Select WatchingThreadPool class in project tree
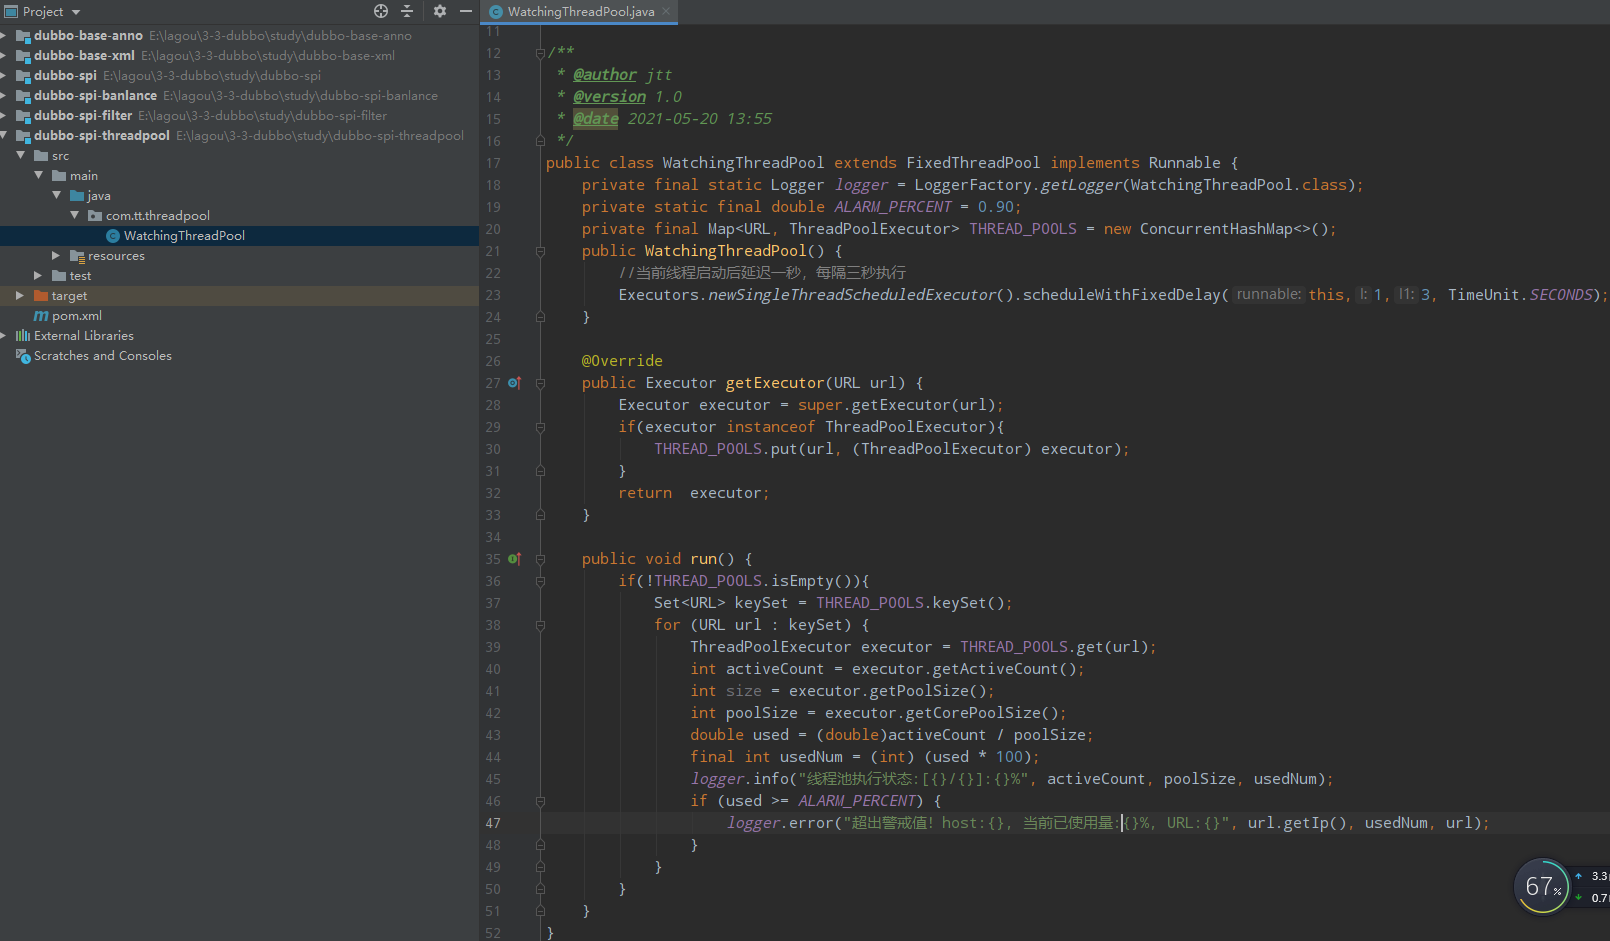Screen dimensions: 1610x941 184,236
